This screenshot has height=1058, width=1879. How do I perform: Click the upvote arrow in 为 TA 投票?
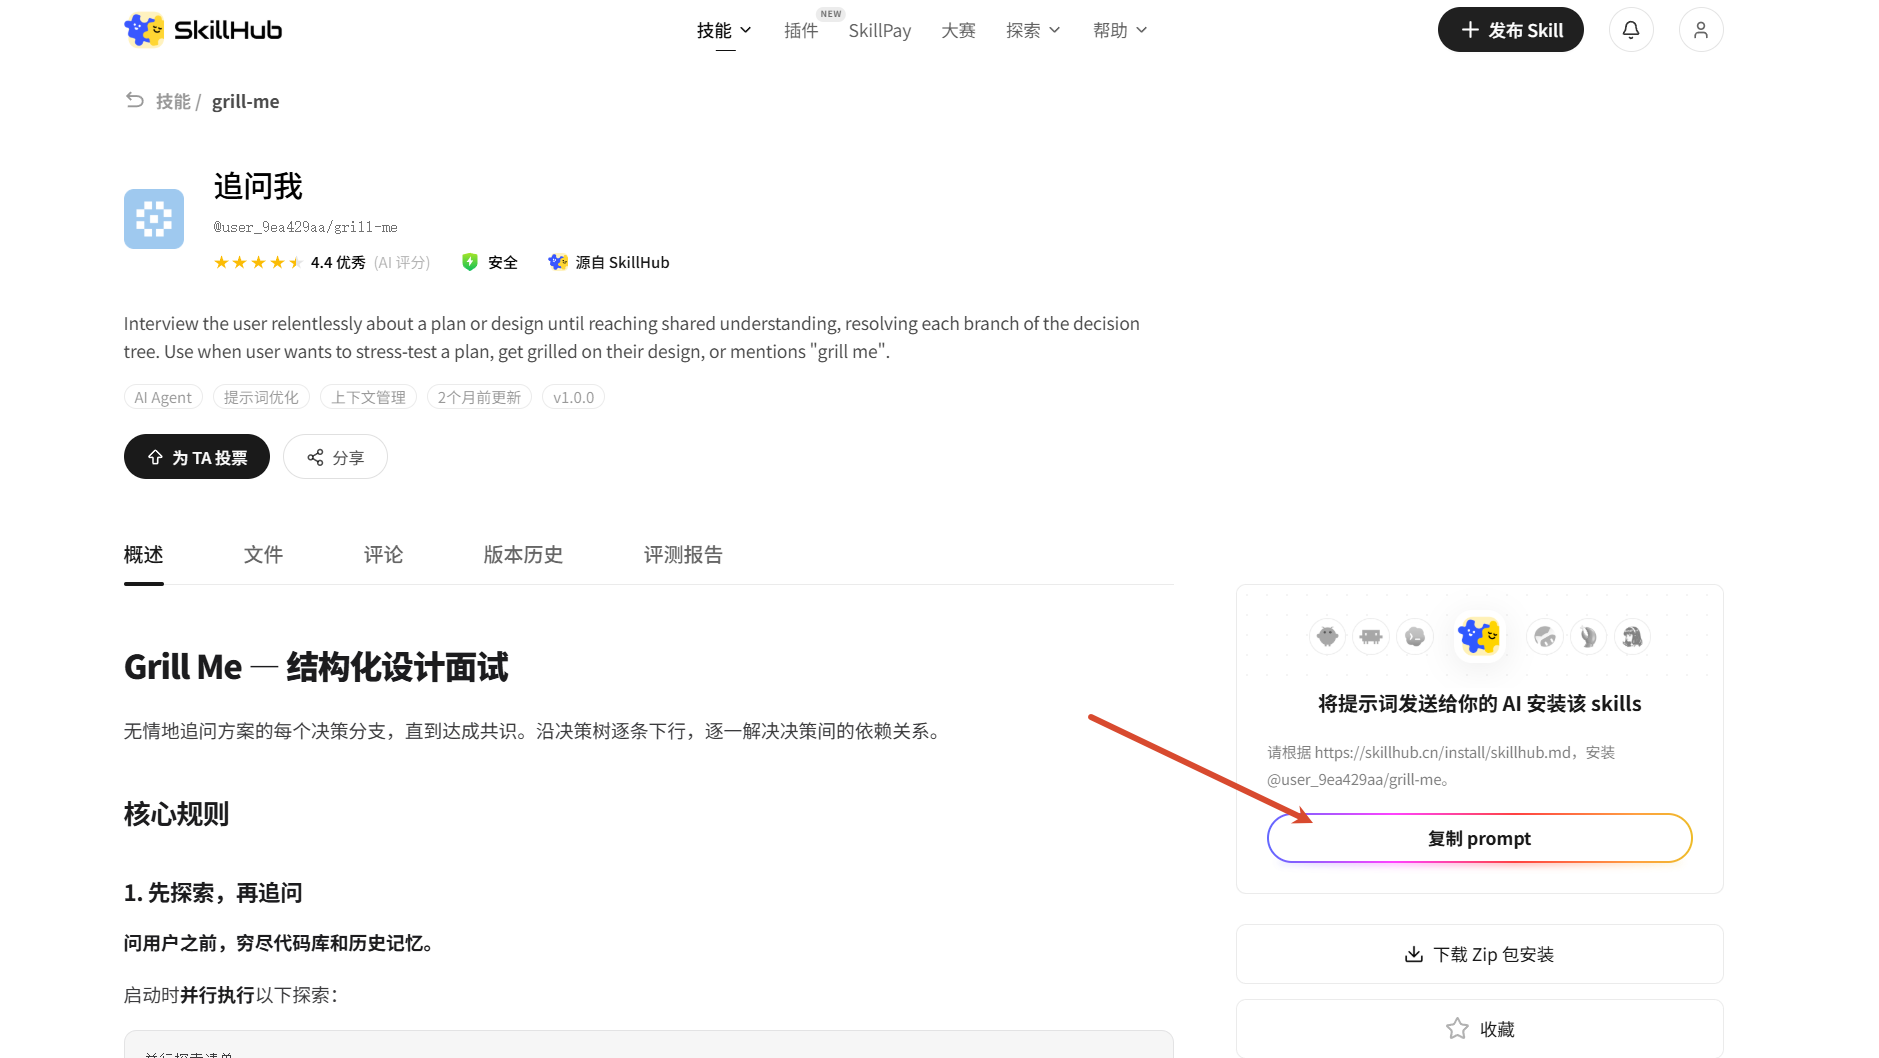[x=155, y=457]
